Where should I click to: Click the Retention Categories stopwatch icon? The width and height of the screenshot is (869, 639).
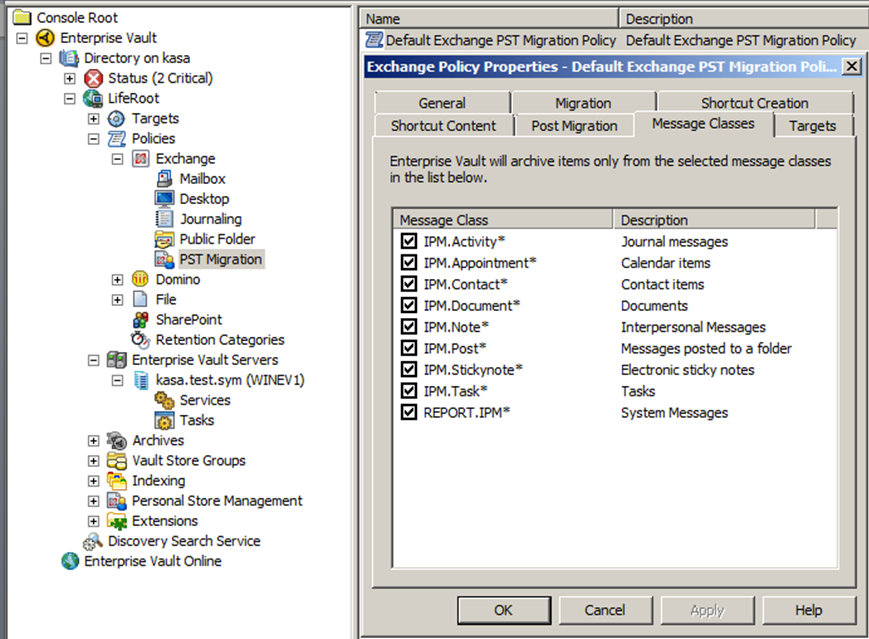[140, 339]
